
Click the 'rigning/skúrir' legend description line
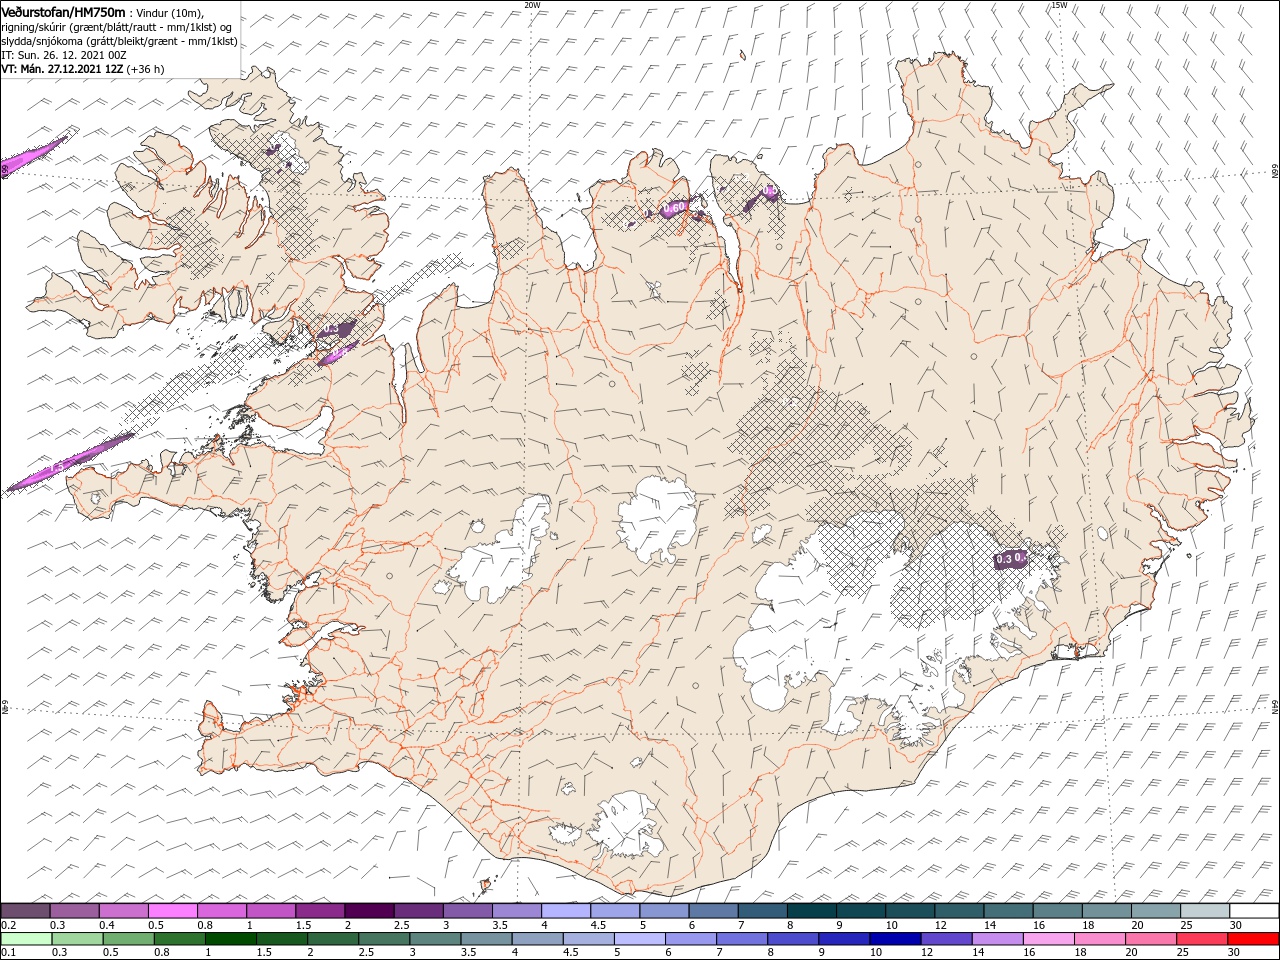(116, 27)
